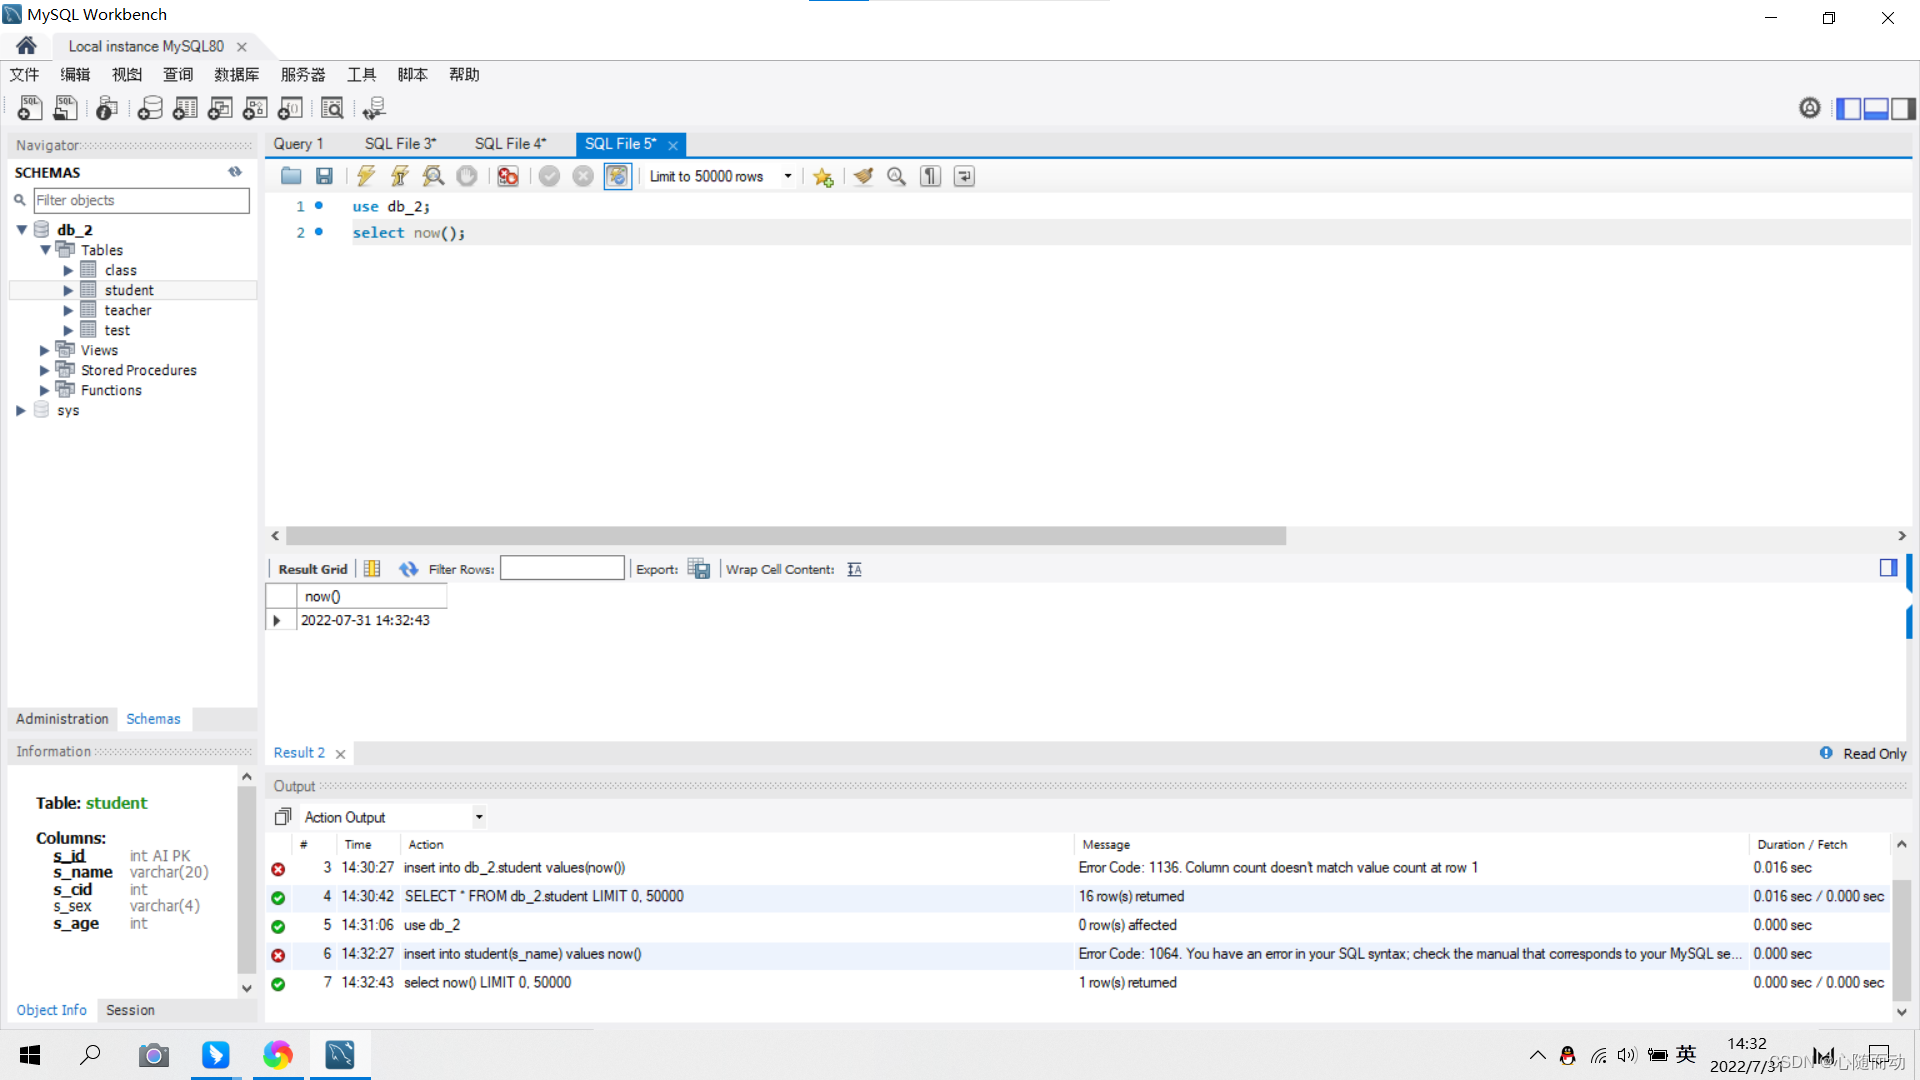Image resolution: width=1920 pixels, height=1080 pixels.
Task: Toggle wrap cell content
Action: coord(854,569)
